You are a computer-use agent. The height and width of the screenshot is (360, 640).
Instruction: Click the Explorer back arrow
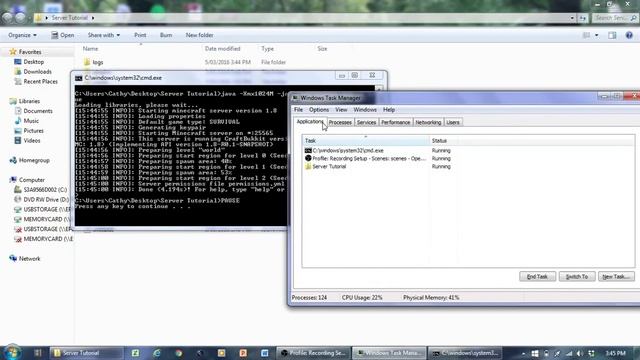(7, 18)
